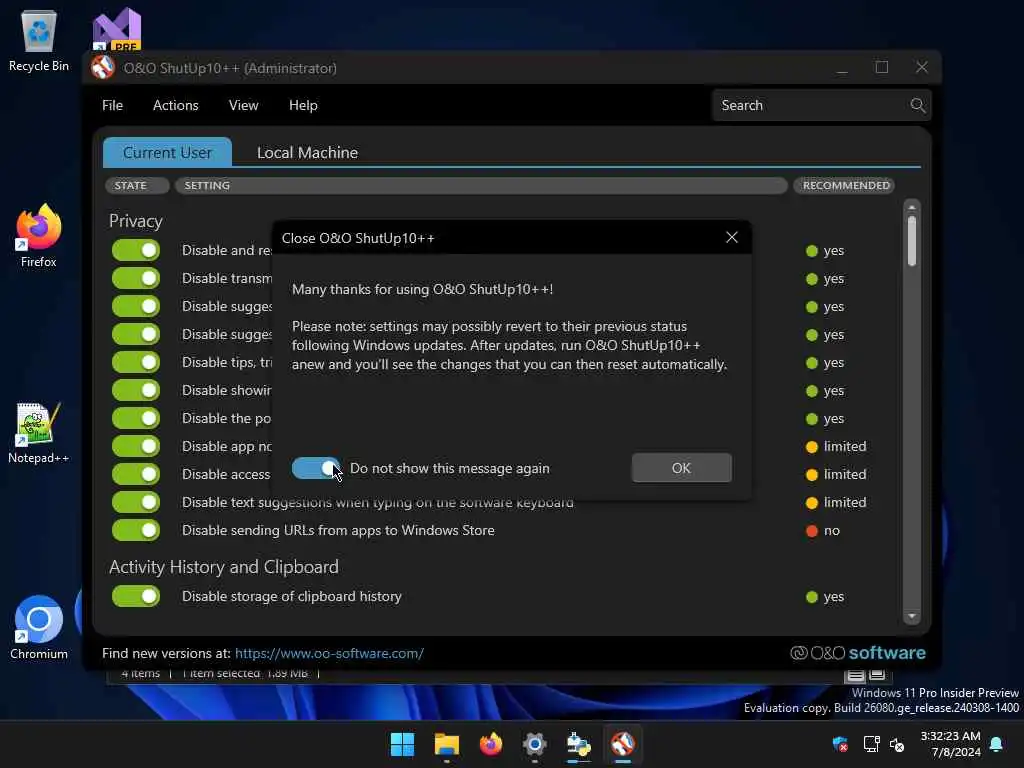Toggle Disable text suggestions on software keyboard

coord(136,502)
